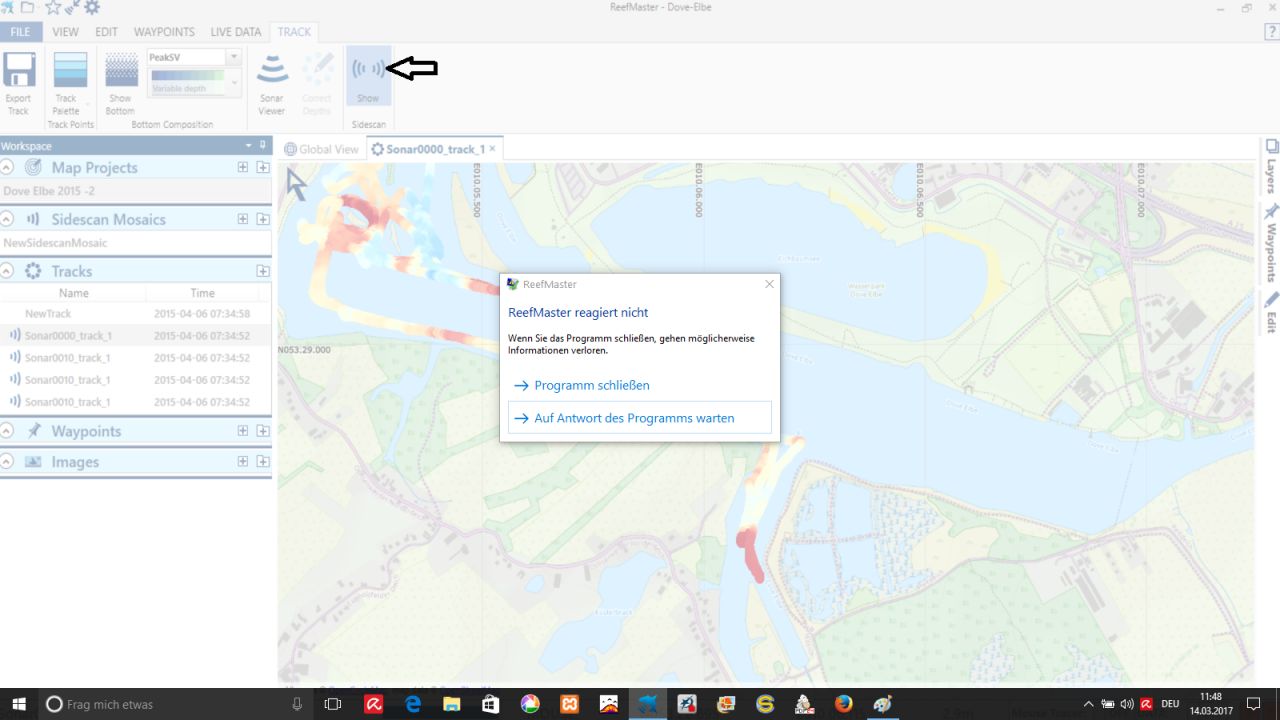Open Firefox from the taskbar
Screen dimensions: 1280x720
tap(843, 704)
